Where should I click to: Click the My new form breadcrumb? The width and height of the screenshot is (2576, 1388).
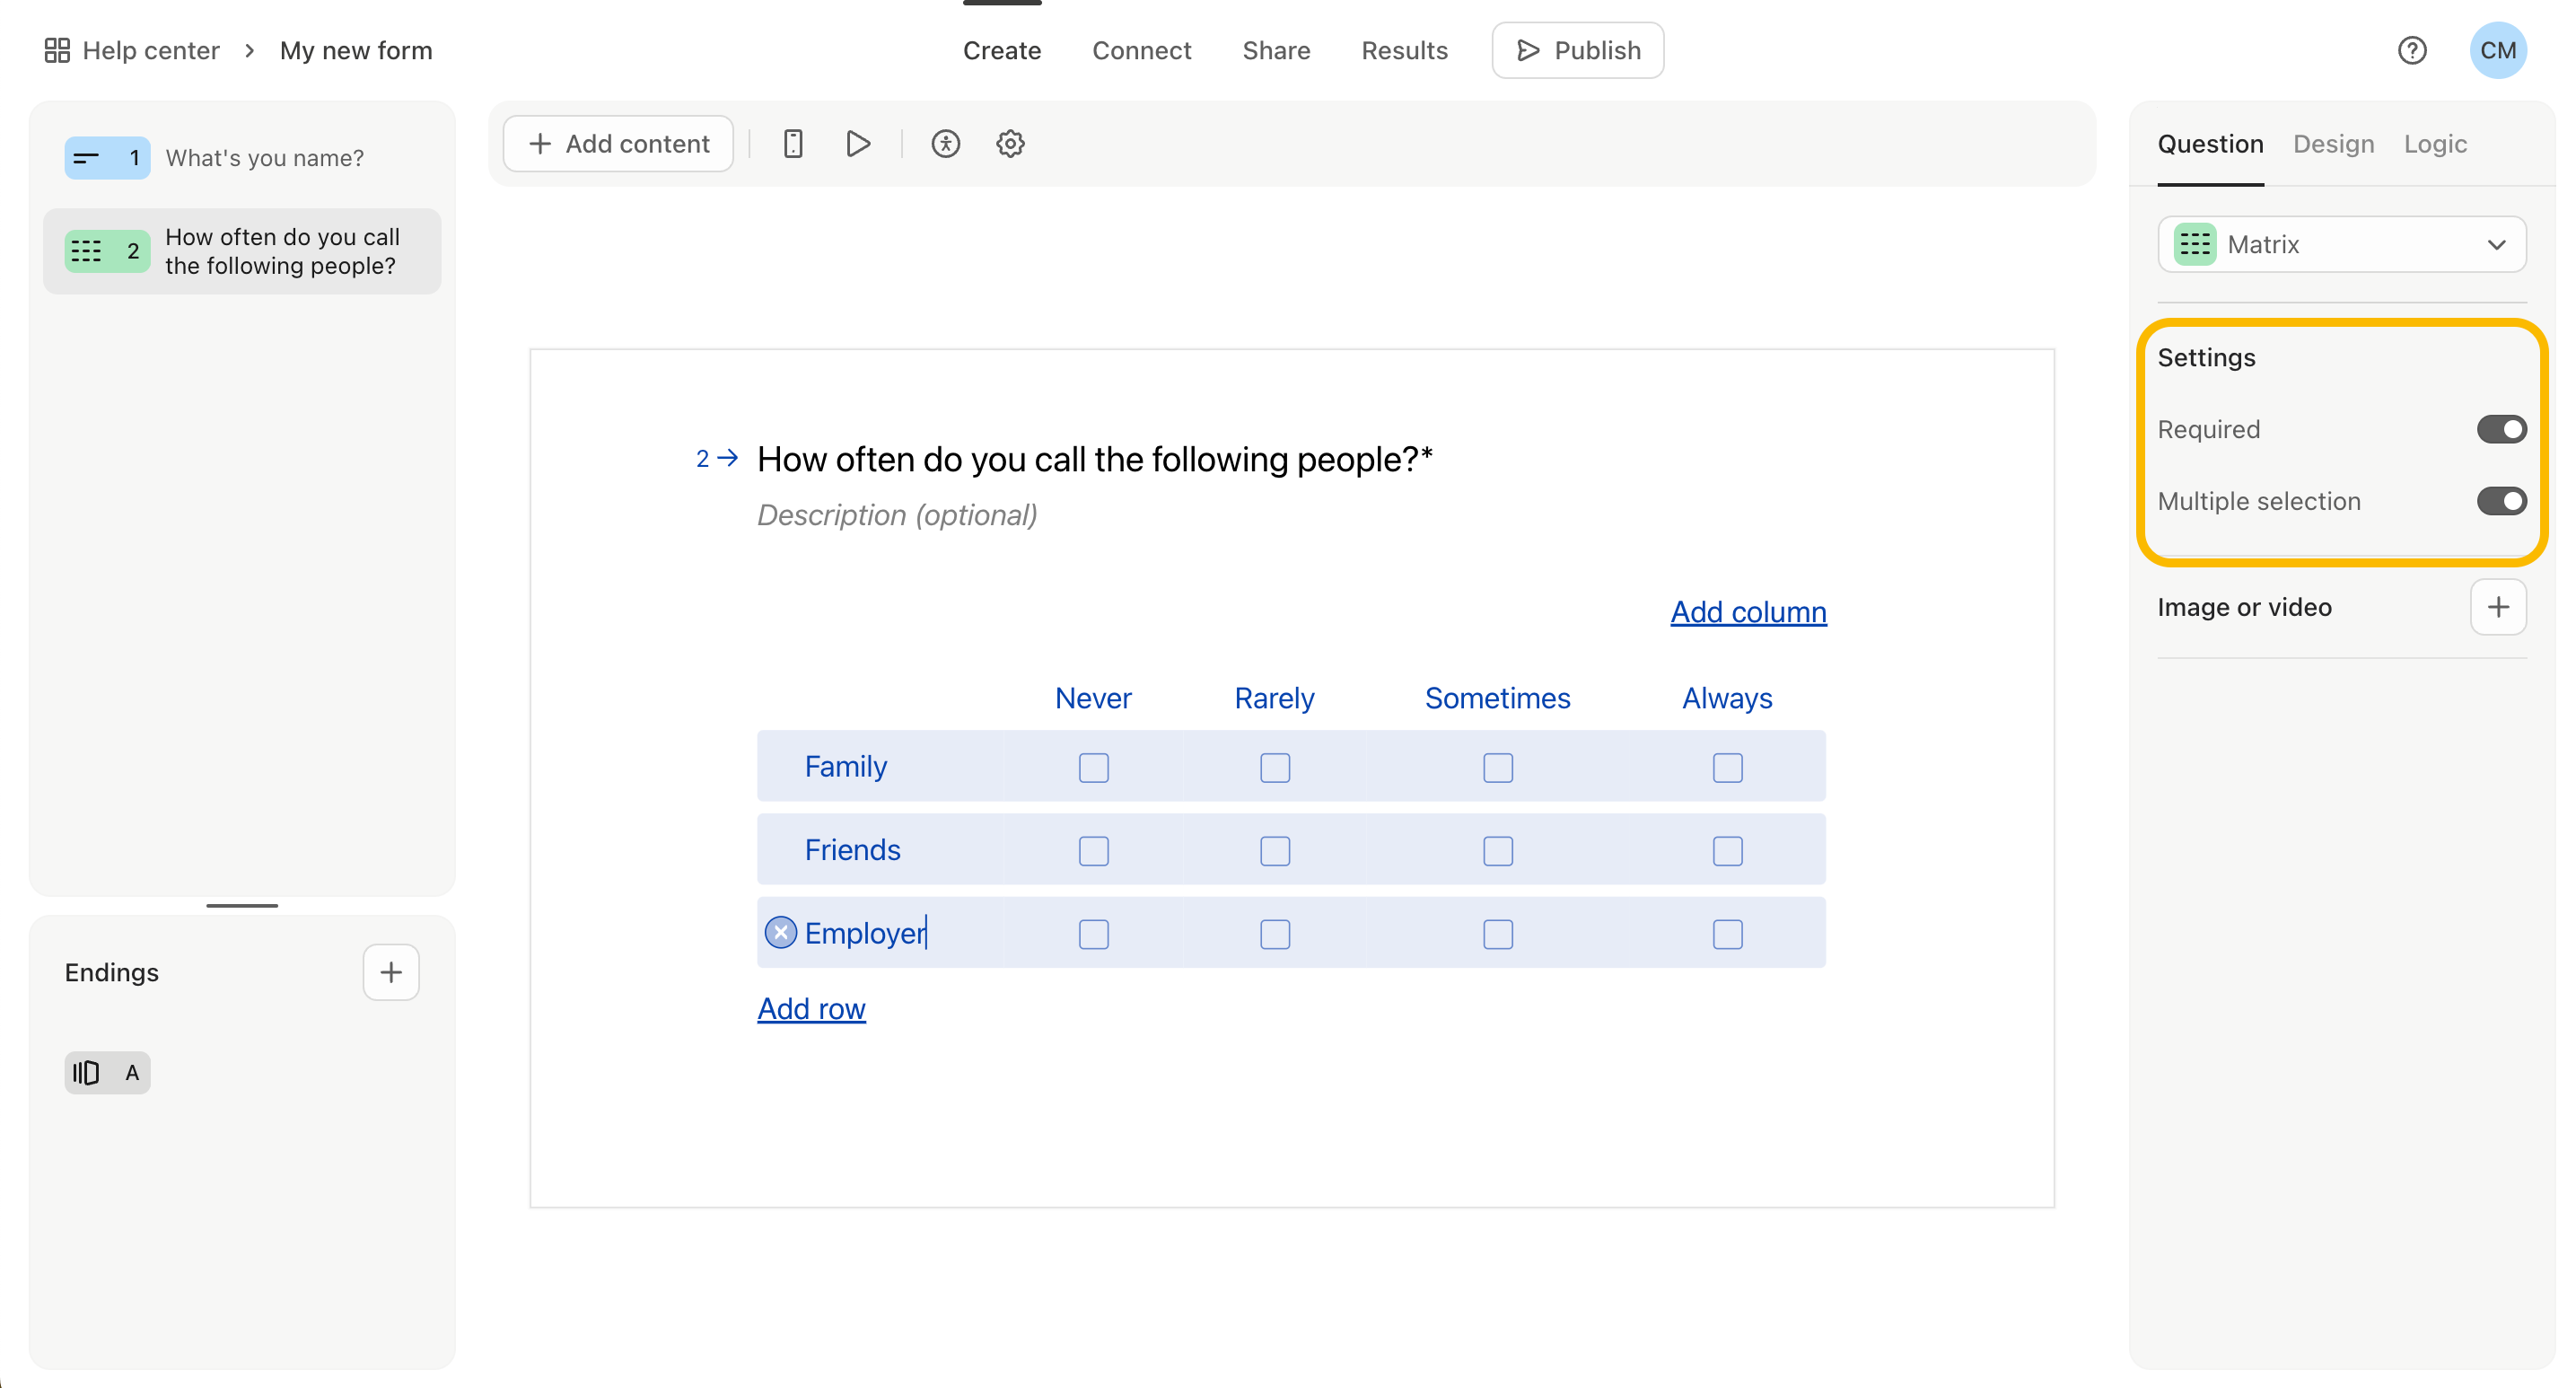[x=356, y=50]
